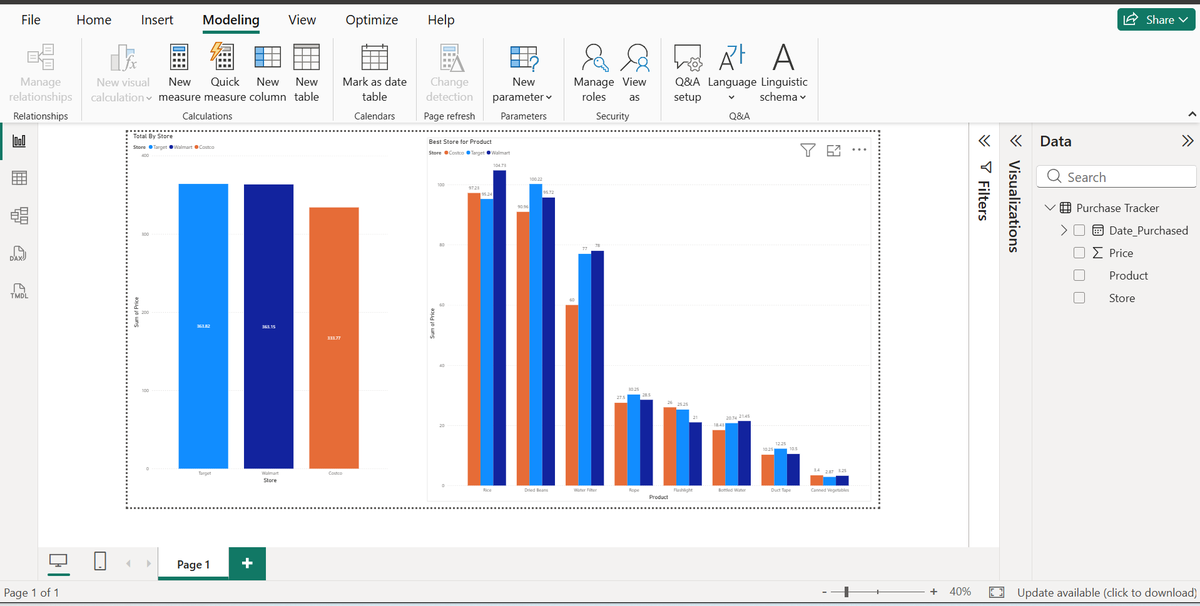The width and height of the screenshot is (1200, 606).
Task: Open DAX query view in sidebar
Action: click(x=19, y=254)
